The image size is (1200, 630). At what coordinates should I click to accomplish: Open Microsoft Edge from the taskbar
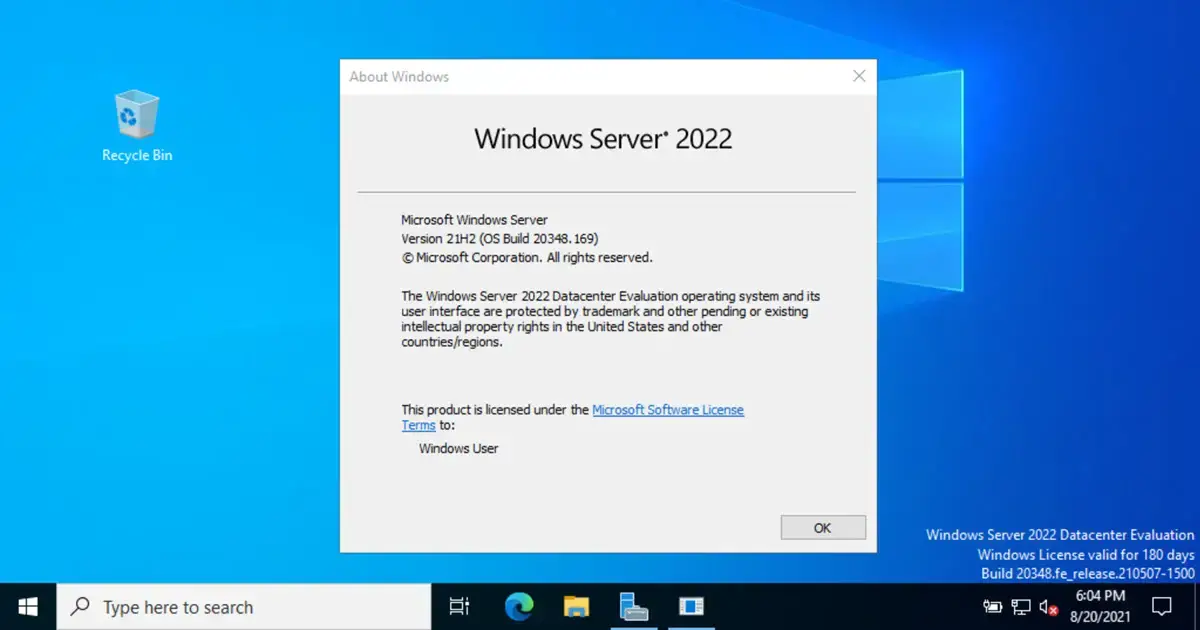tap(519, 606)
